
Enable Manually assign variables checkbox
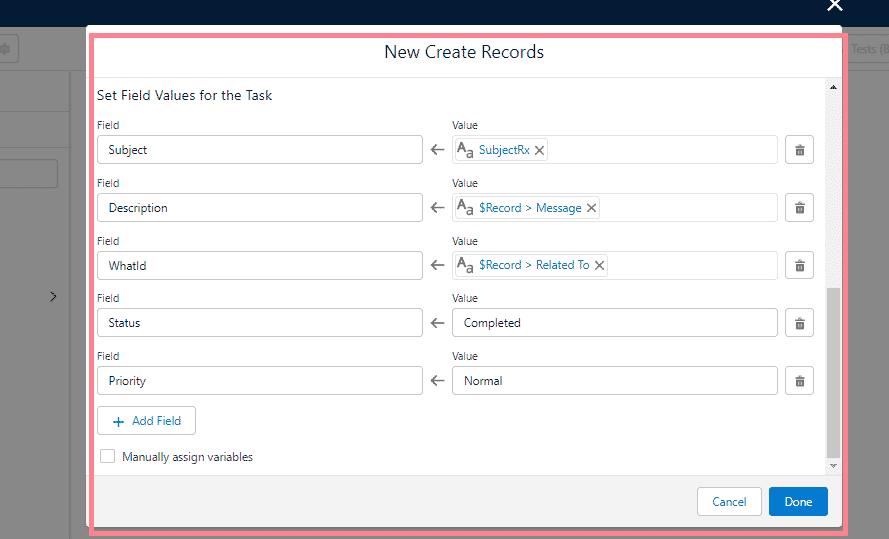(107, 457)
